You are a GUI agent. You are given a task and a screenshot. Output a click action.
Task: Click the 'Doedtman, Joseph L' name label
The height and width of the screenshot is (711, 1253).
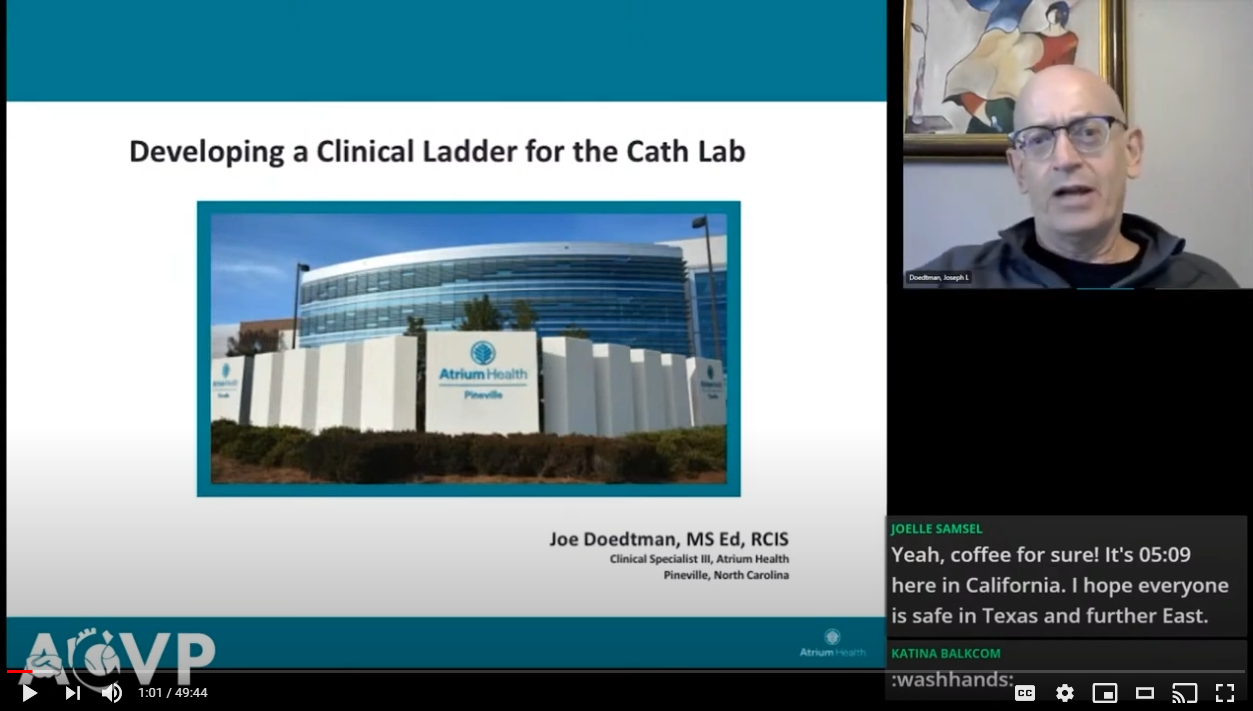point(939,277)
